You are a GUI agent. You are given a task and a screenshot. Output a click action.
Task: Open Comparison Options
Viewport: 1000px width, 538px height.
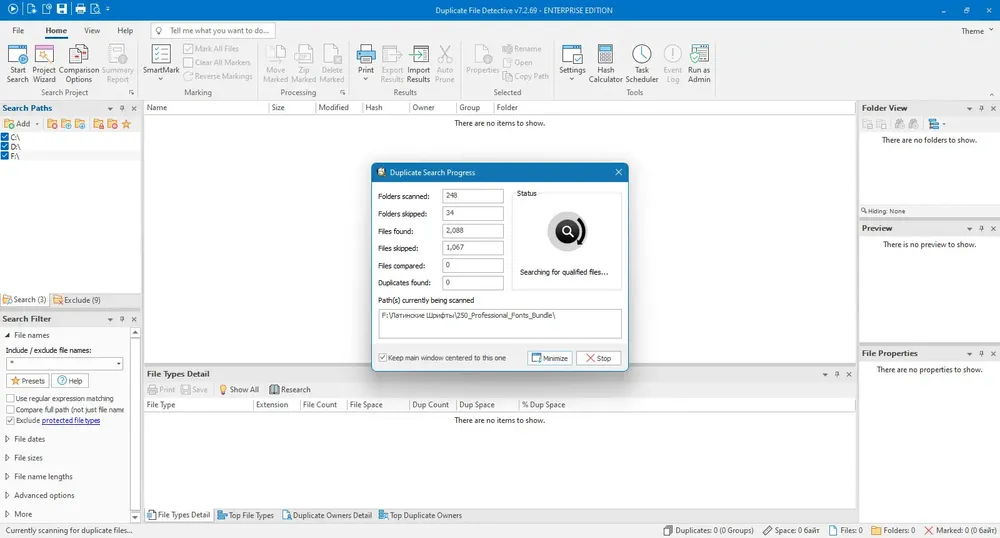(x=78, y=64)
